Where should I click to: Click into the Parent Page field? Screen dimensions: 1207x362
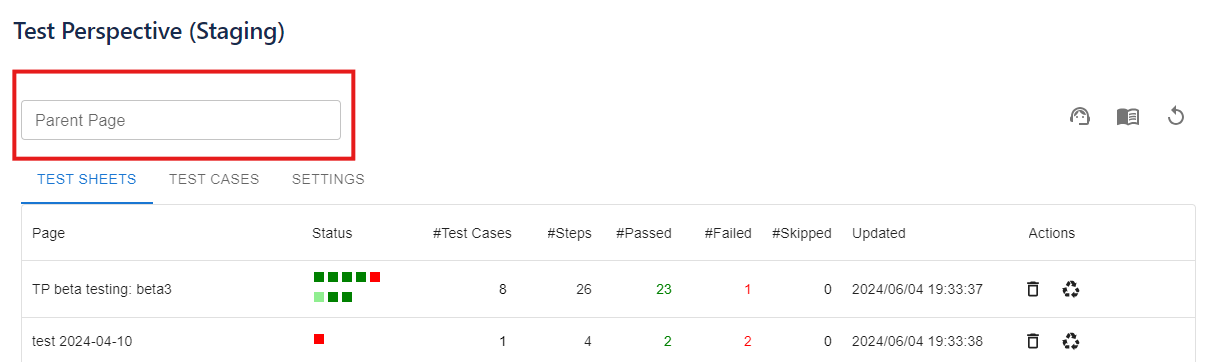click(x=181, y=120)
